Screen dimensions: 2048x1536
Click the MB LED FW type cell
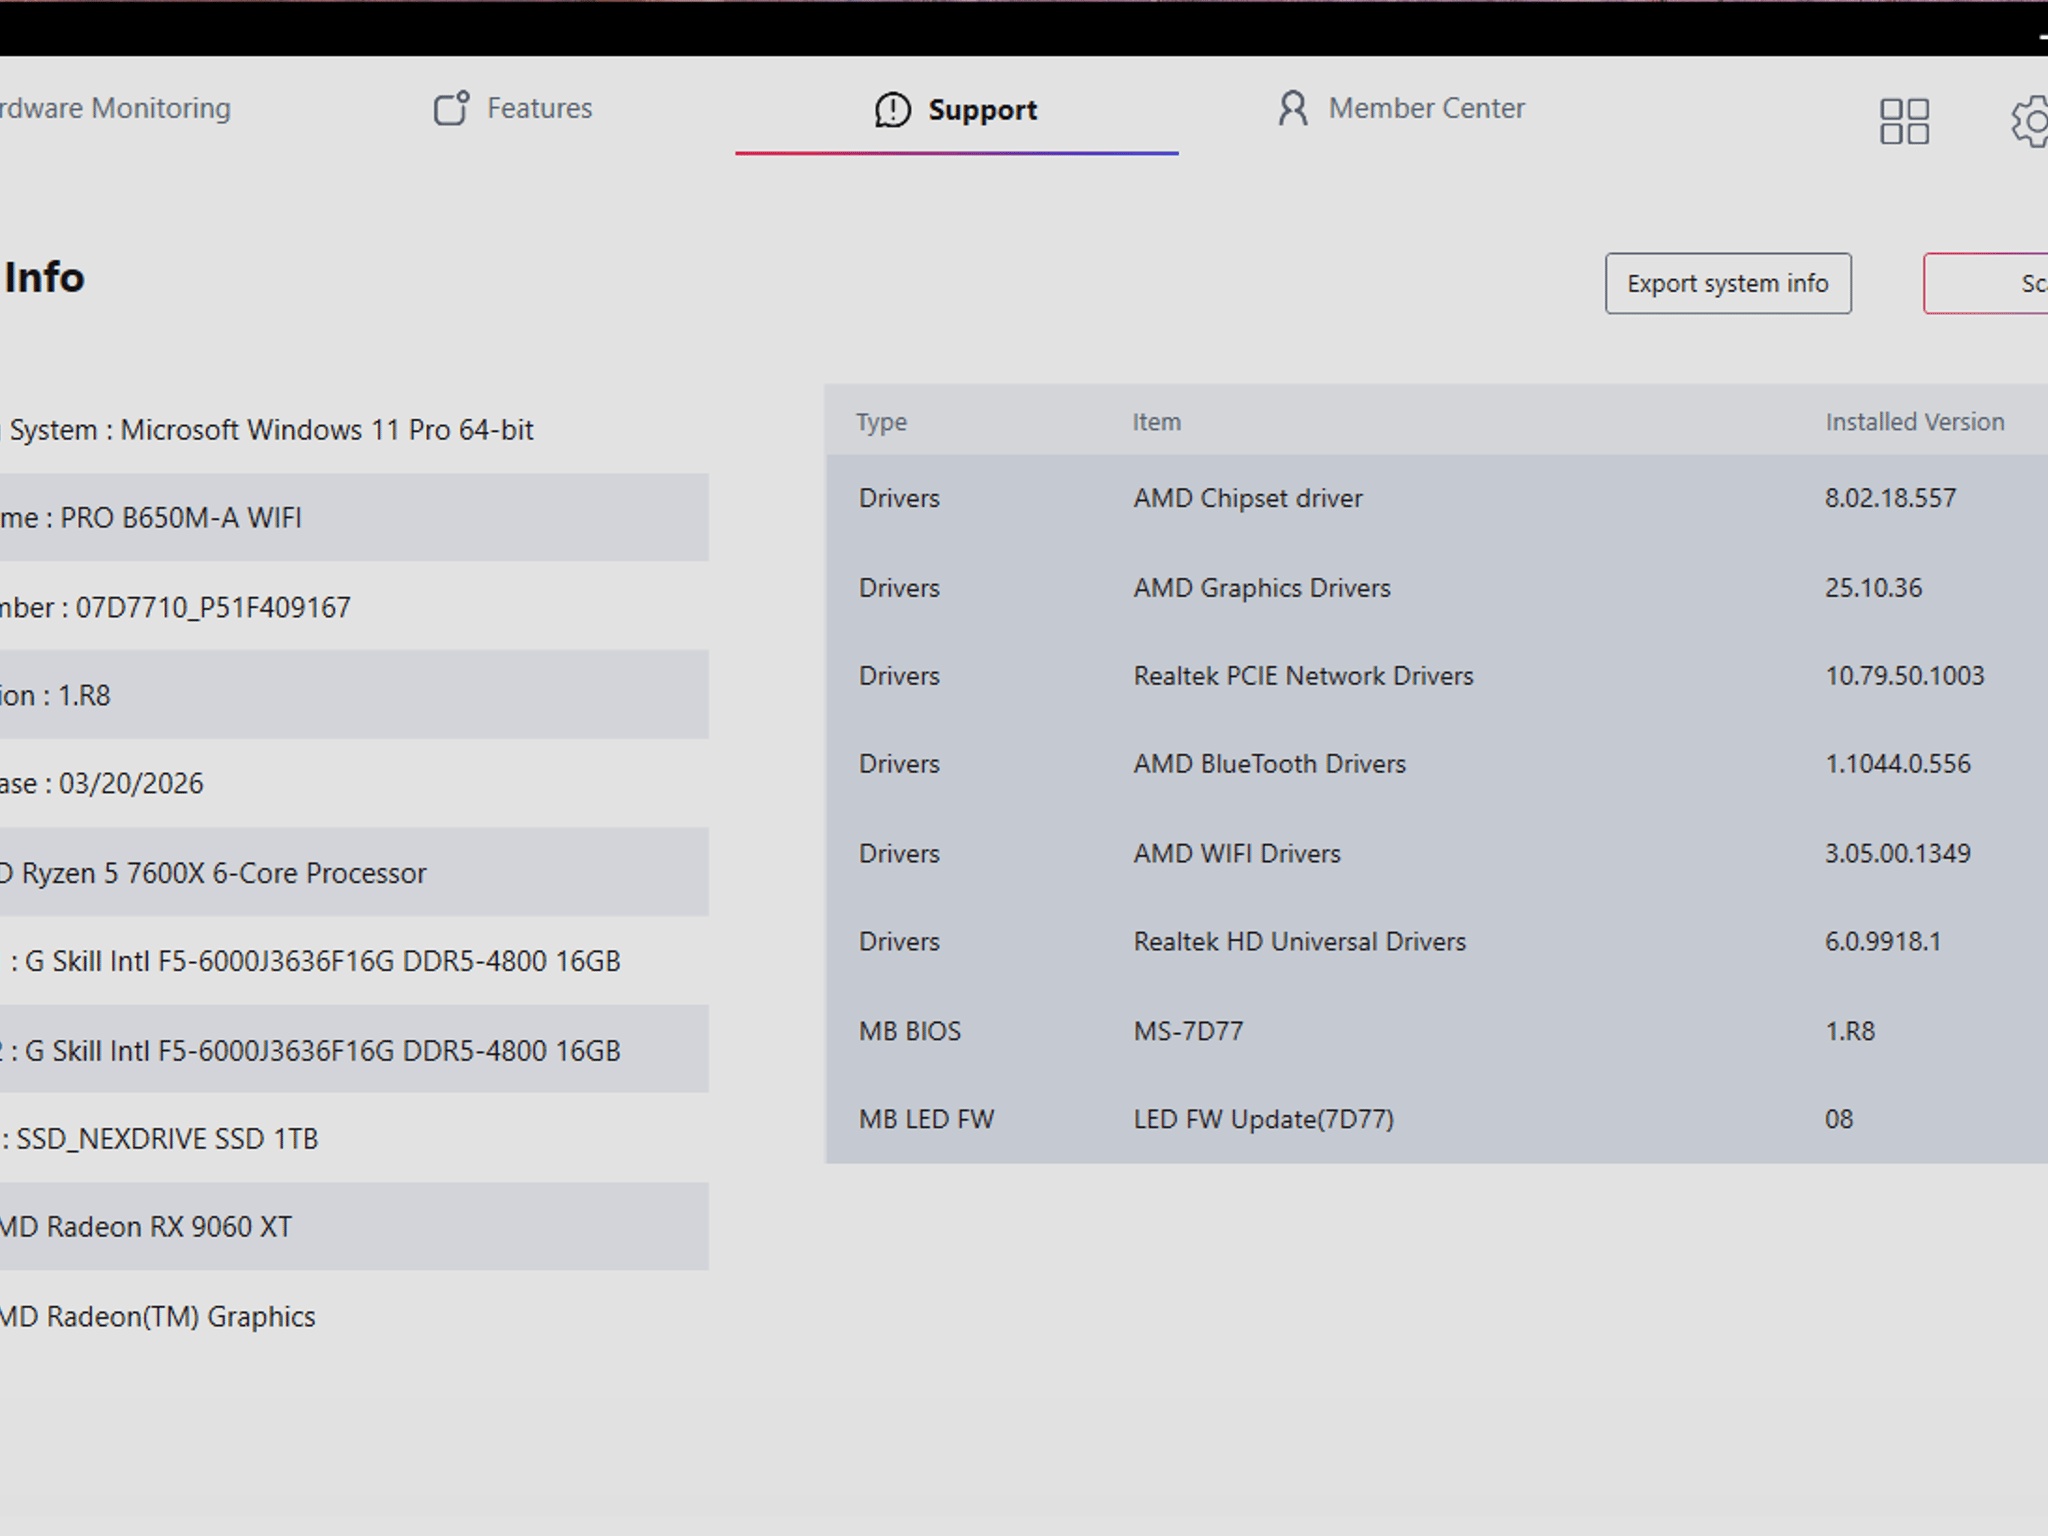927,1119
